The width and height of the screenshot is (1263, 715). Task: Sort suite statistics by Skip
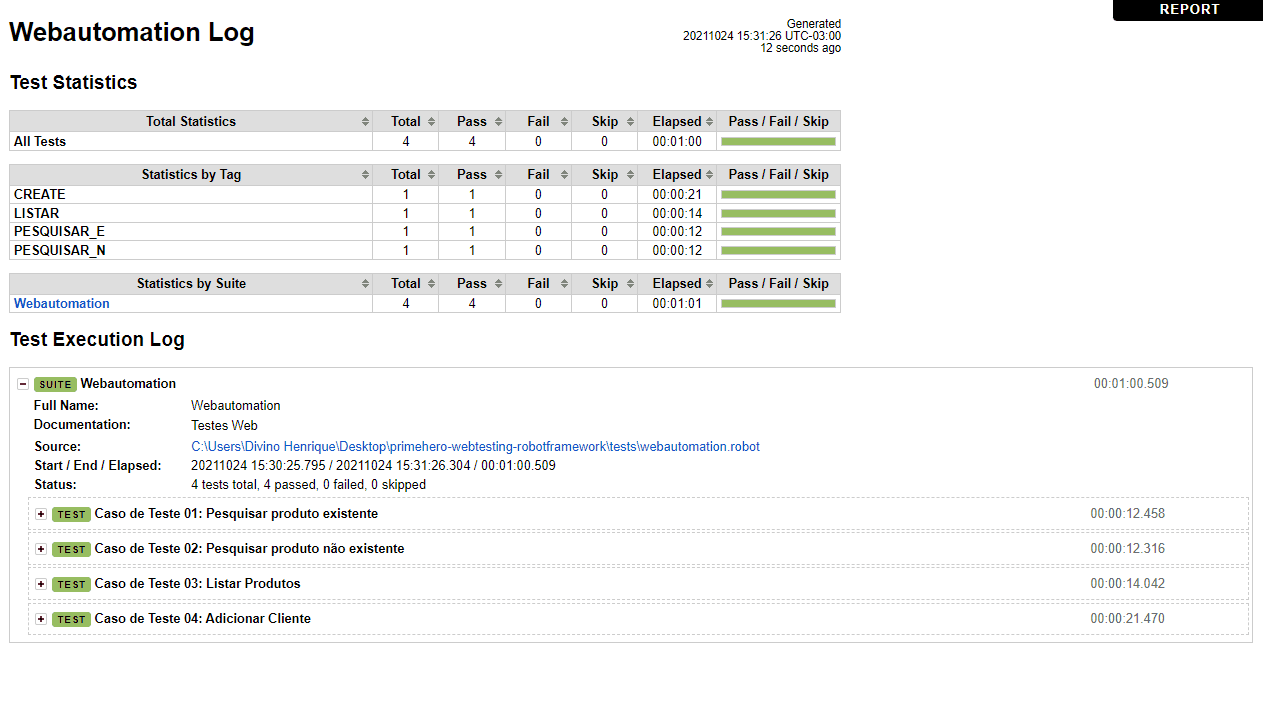click(x=605, y=283)
